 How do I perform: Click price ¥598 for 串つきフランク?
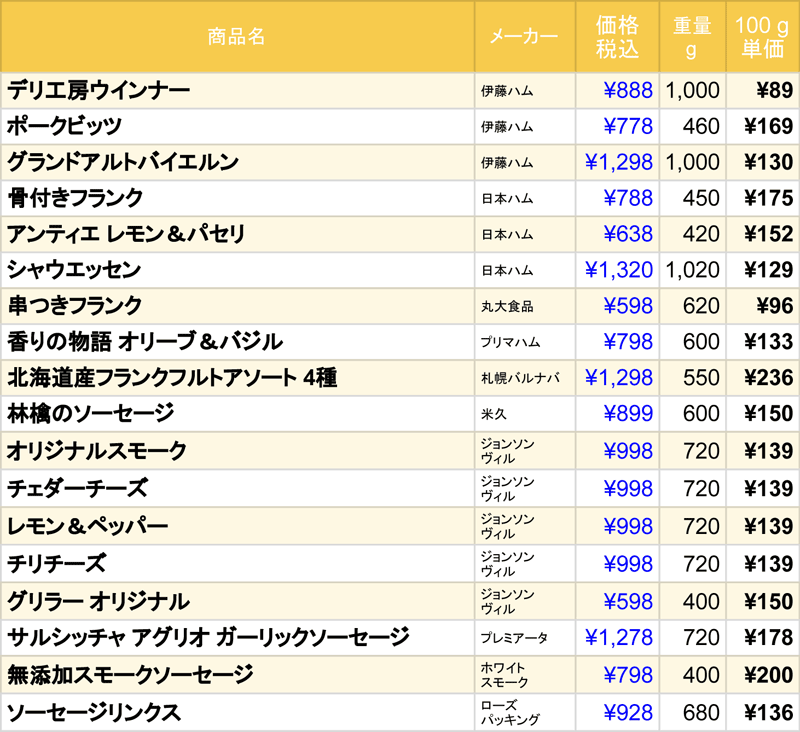pos(628,306)
